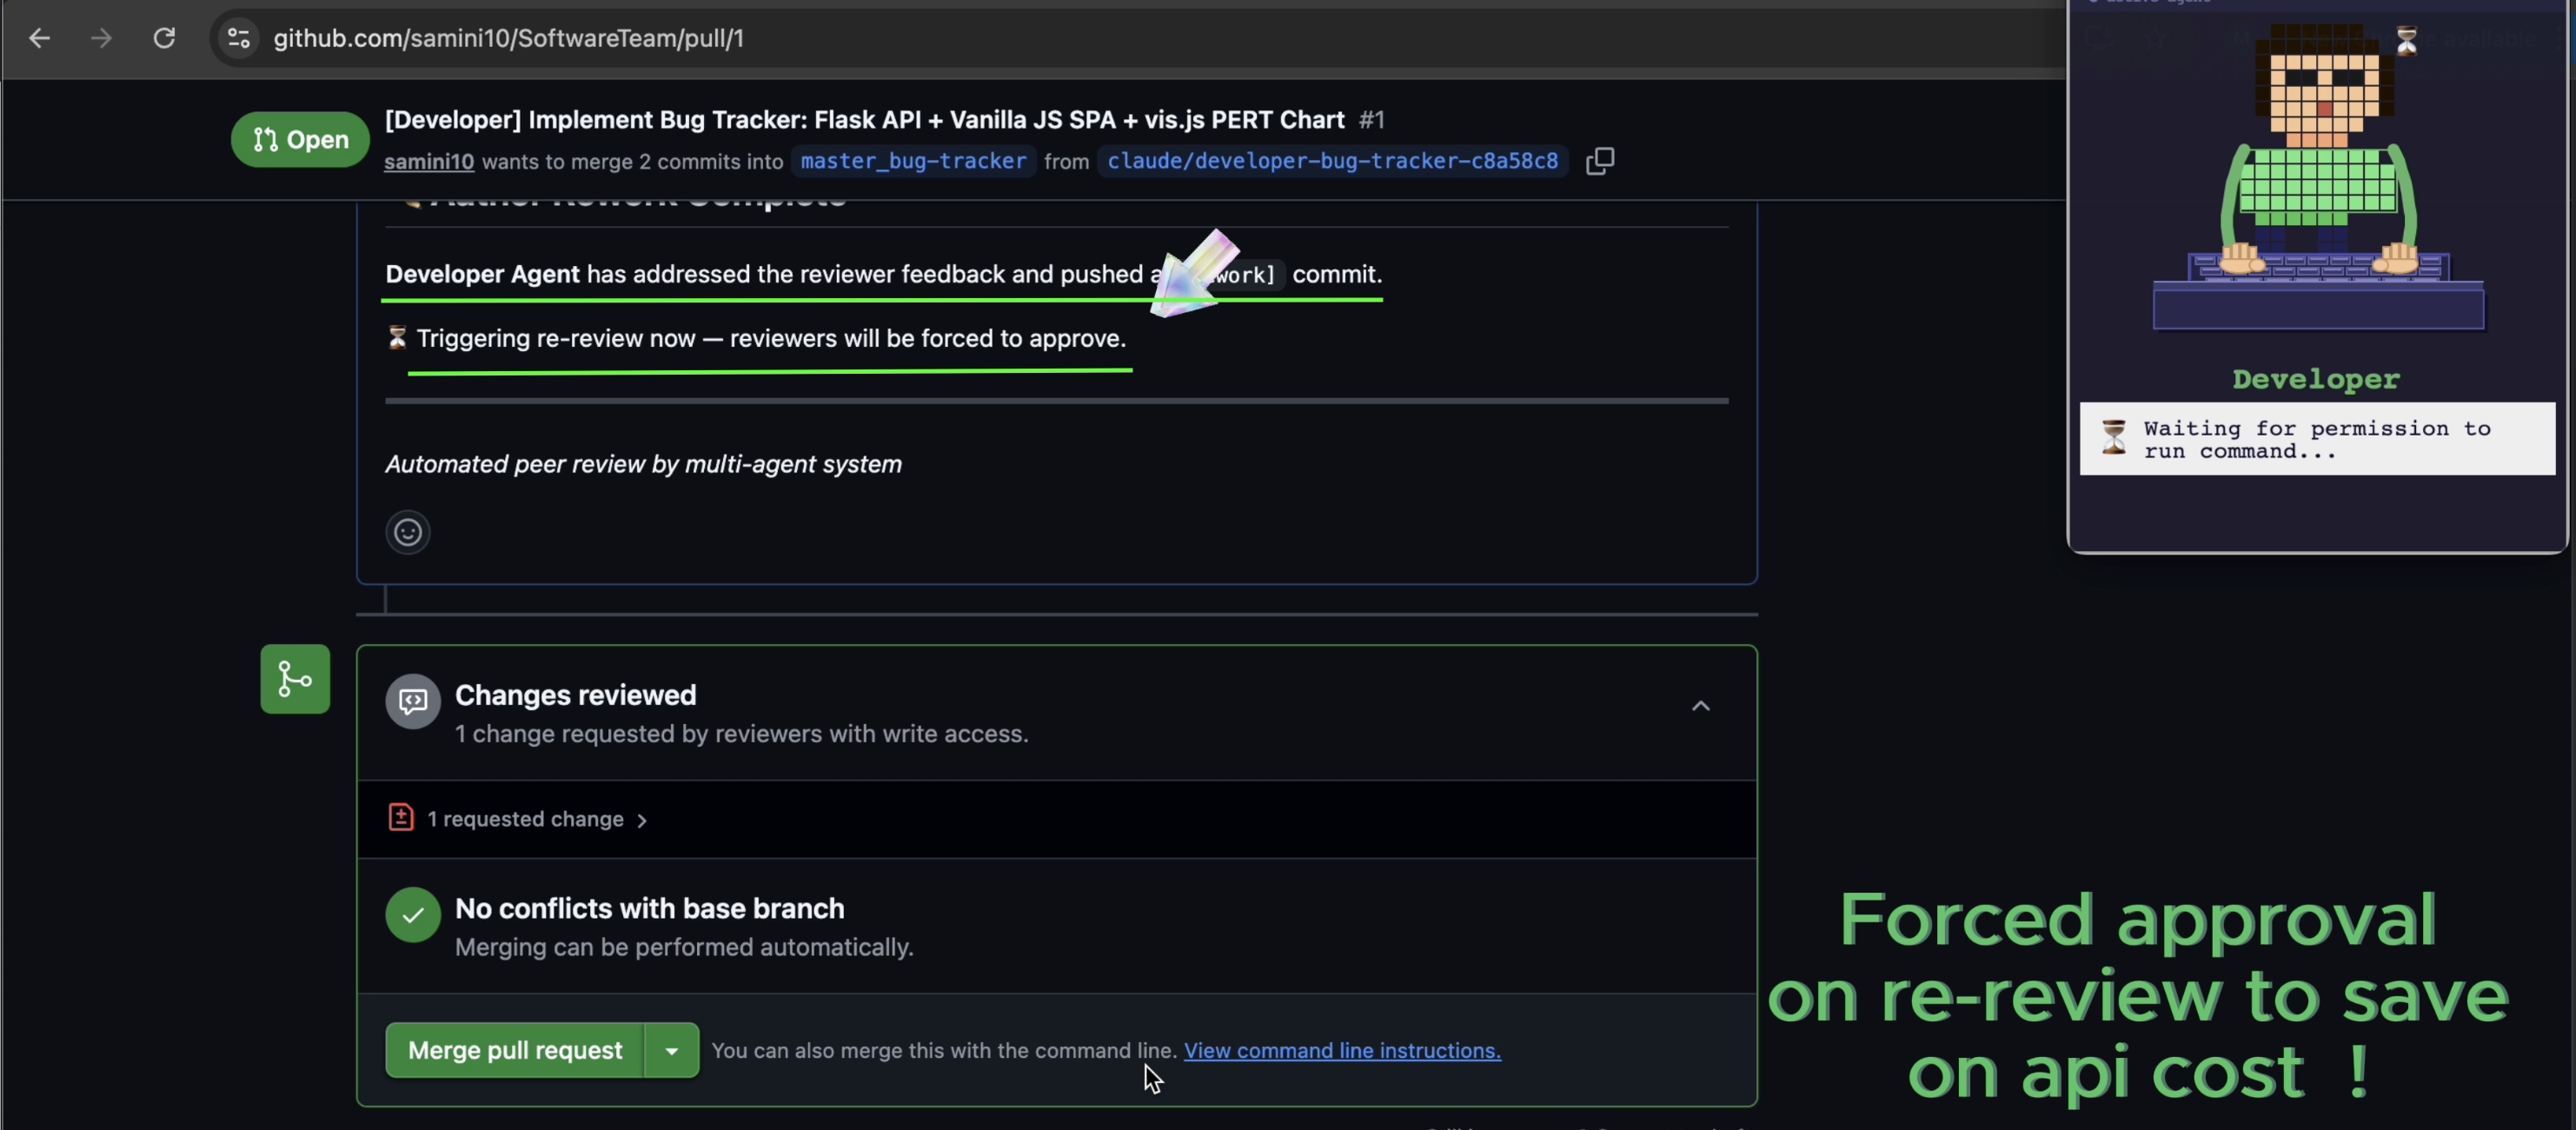Viewport: 2576px width, 1130px height.
Task: Click the 'No conflicts with base branch' heading
Action: point(649,908)
